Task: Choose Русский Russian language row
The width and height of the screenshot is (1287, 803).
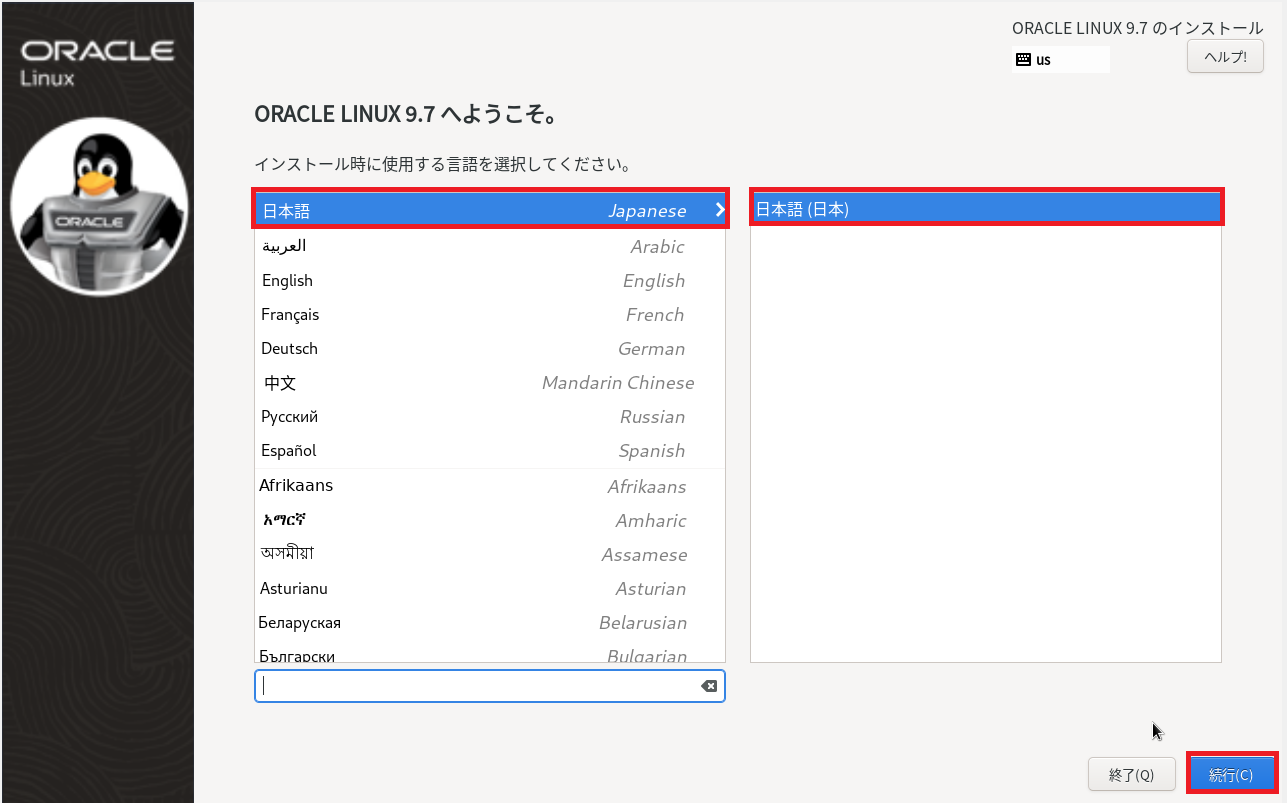Action: point(489,417)
